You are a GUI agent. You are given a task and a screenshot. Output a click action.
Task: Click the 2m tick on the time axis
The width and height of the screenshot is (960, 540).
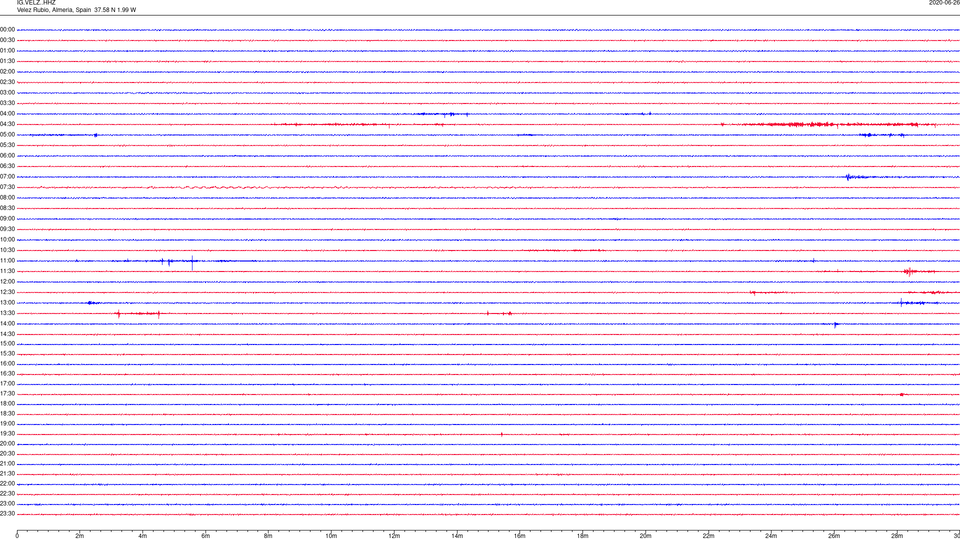pyautogui.click(x=80, y=536)
